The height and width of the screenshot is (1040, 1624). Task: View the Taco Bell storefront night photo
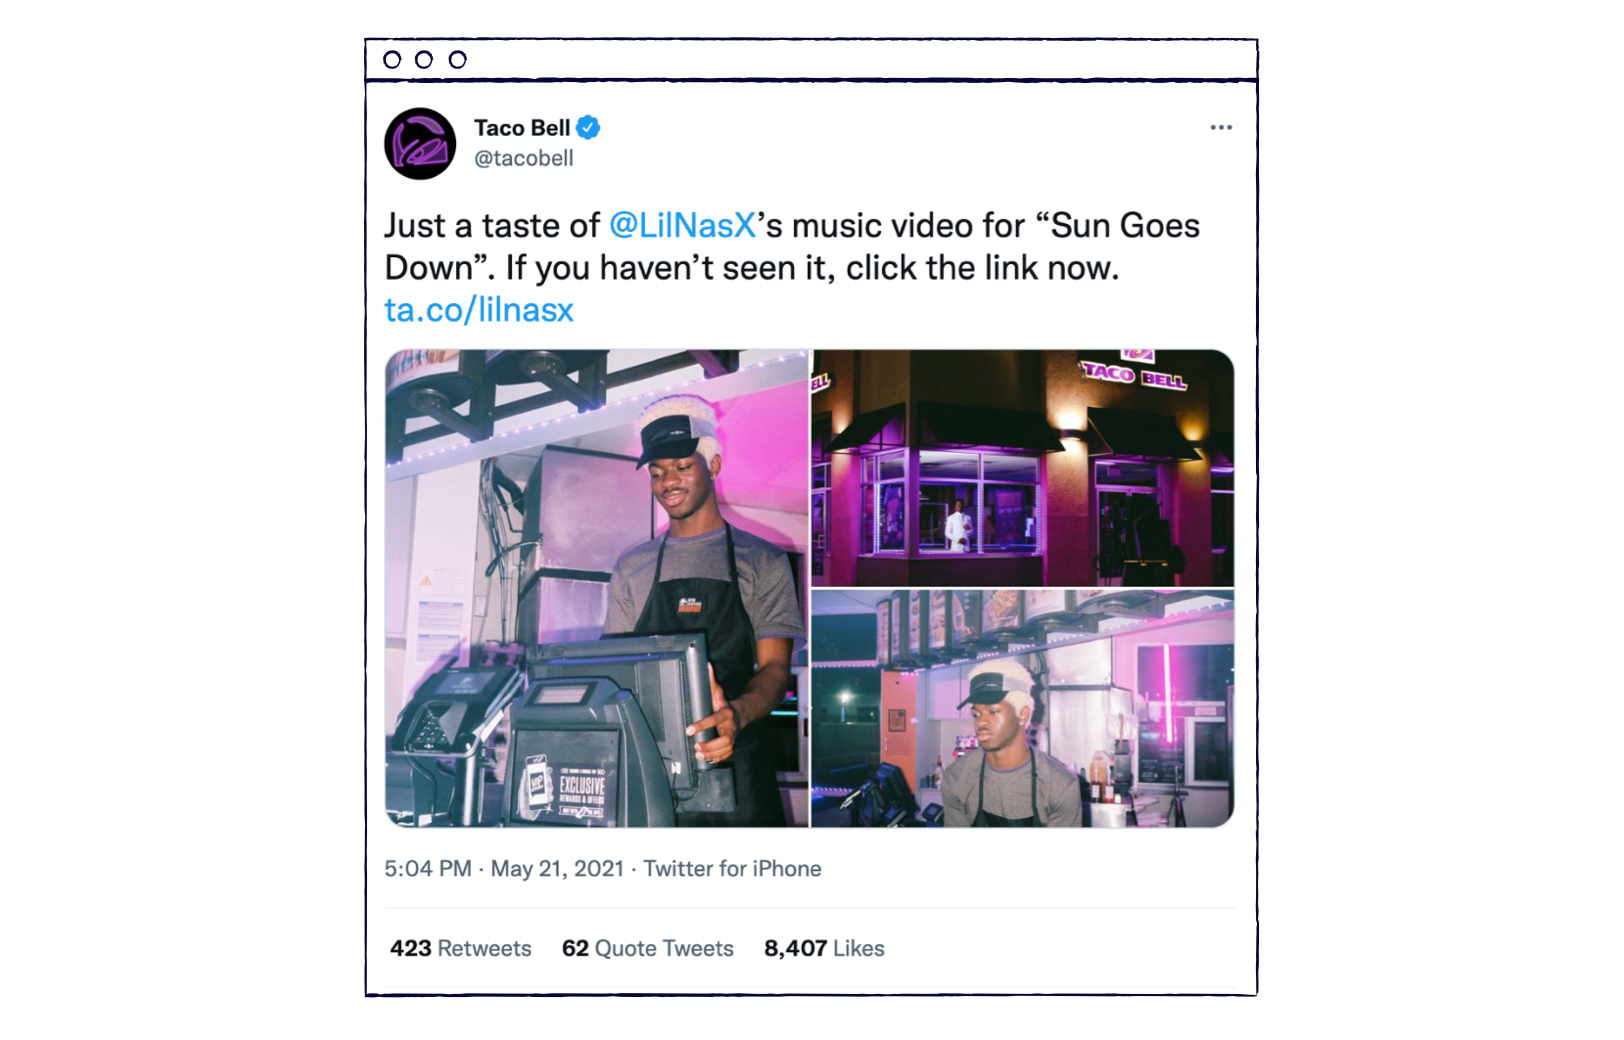tap(1022, 467)
